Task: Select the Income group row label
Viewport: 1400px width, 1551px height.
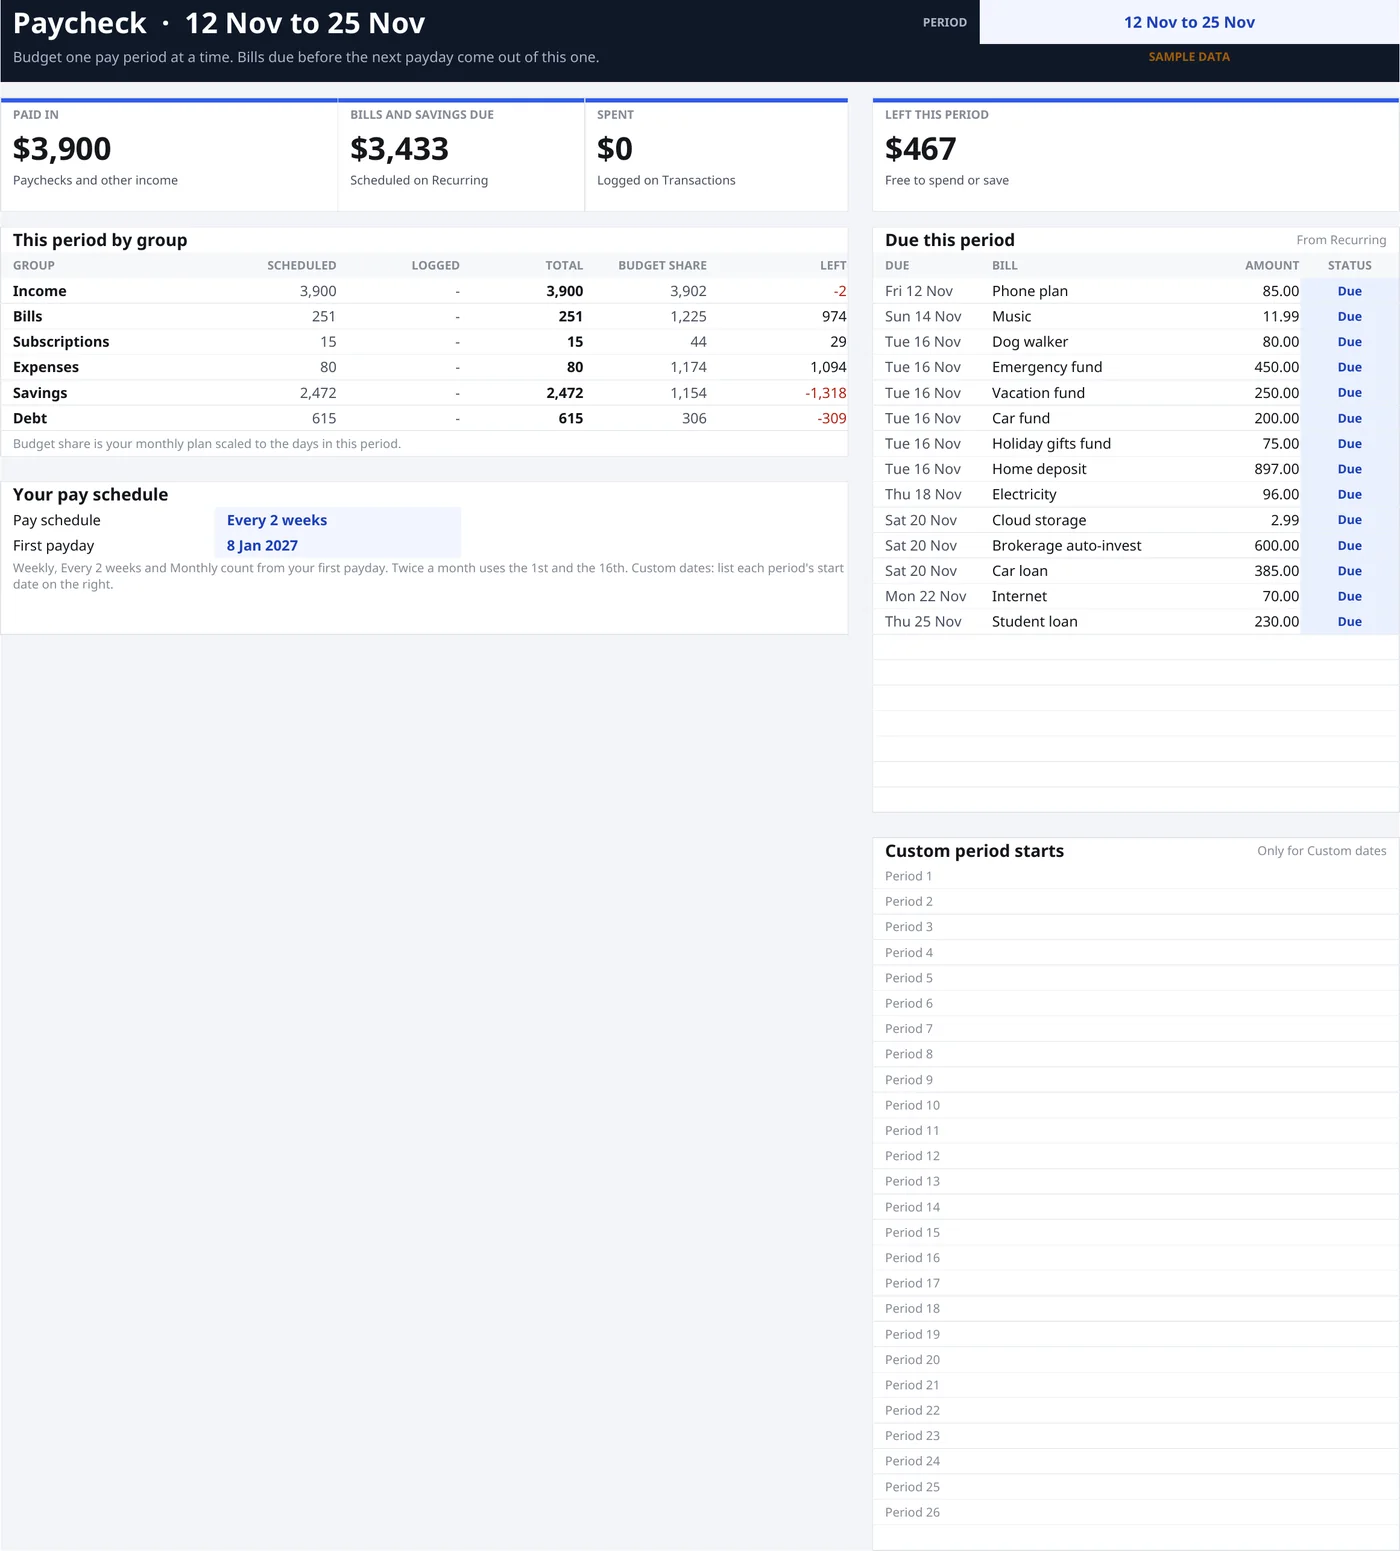Action: 40,291
